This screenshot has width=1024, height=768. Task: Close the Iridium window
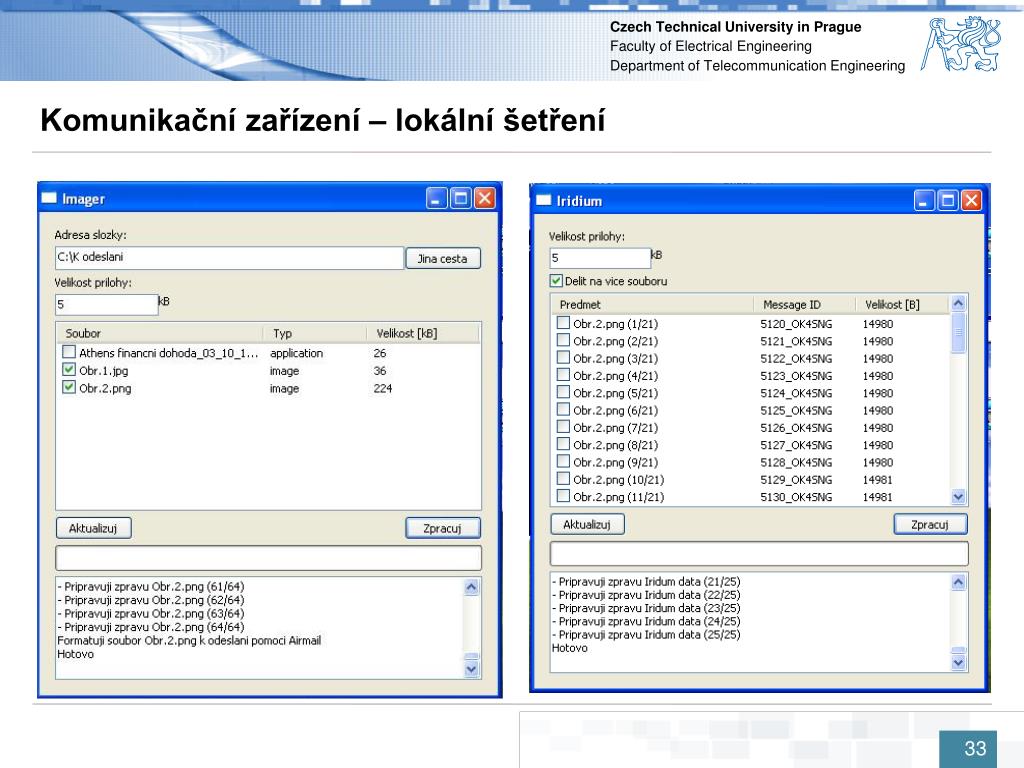970,200
